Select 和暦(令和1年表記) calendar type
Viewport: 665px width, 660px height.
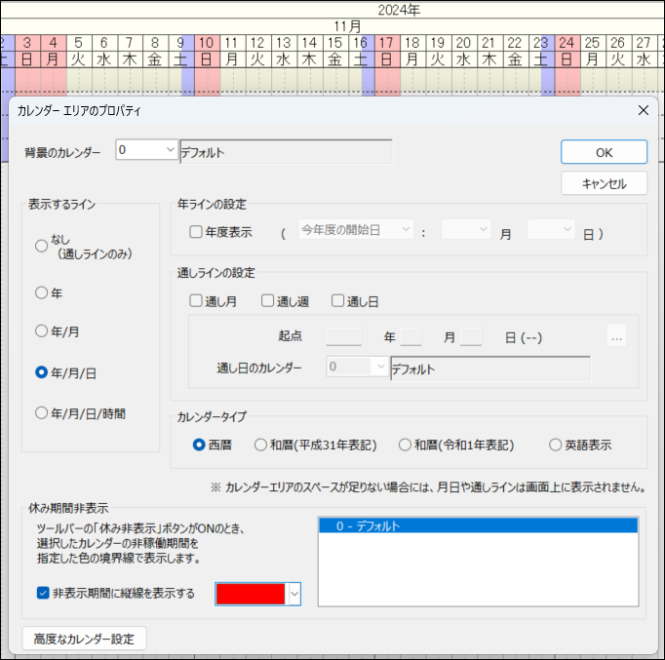(x=405, y=445)
